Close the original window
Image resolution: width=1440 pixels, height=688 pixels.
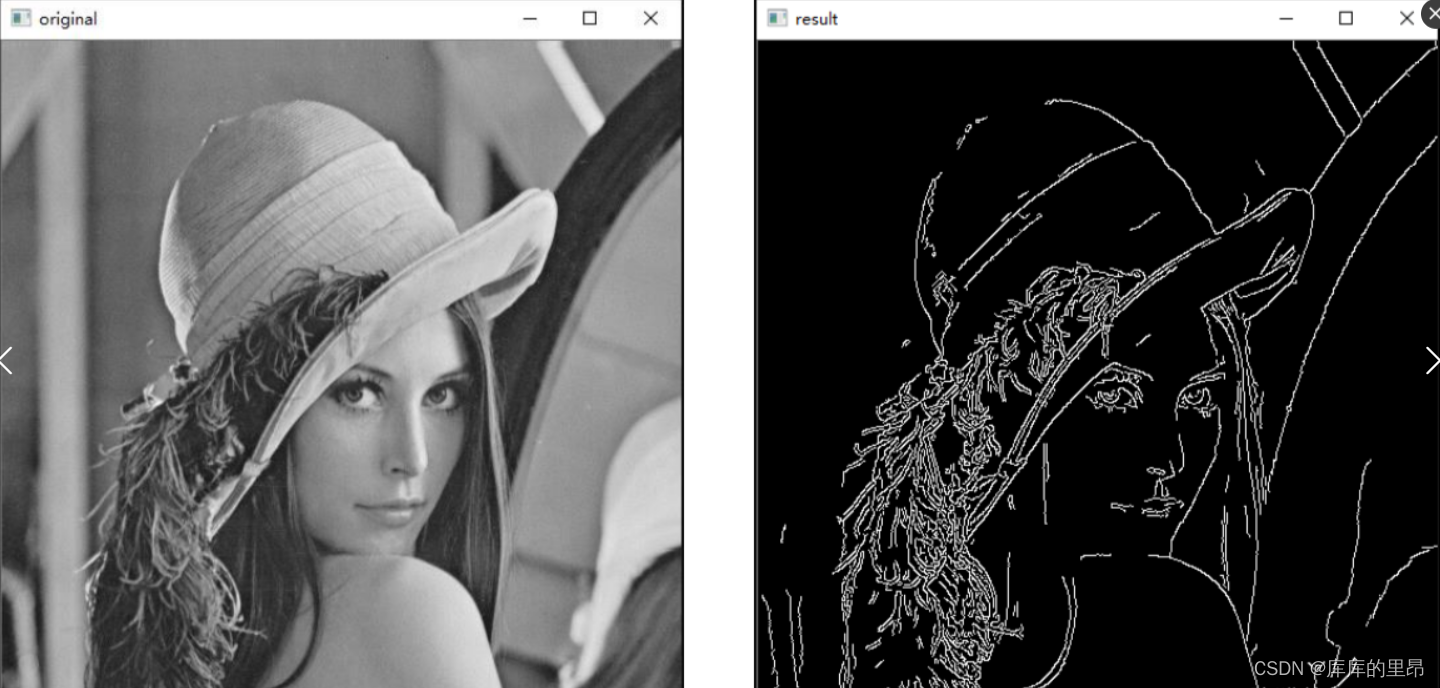(651, 18)
